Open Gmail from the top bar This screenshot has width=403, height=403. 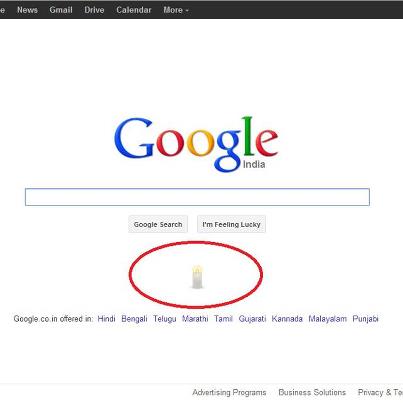(61, 10)
